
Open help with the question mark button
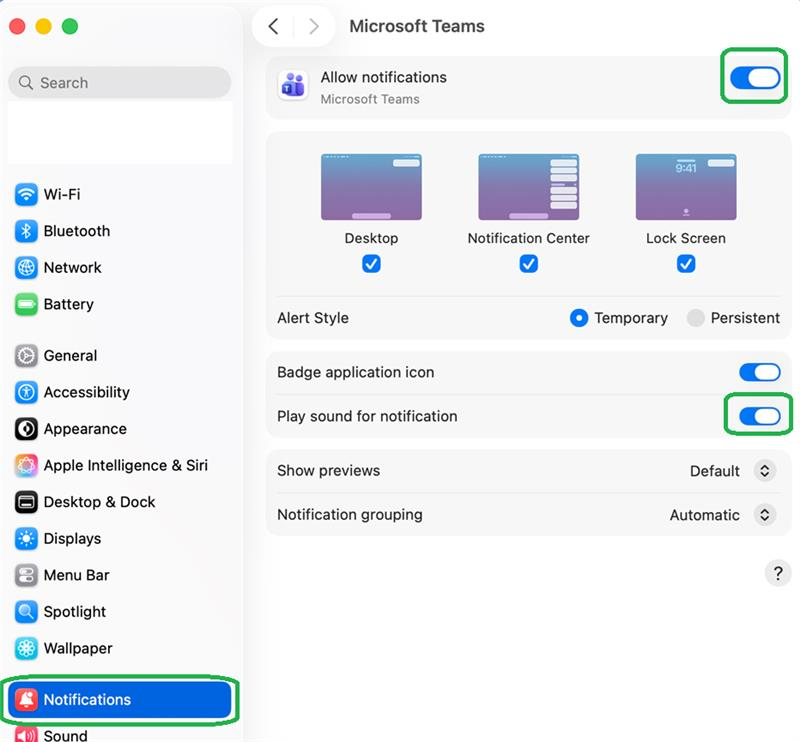tap(778, 574)
